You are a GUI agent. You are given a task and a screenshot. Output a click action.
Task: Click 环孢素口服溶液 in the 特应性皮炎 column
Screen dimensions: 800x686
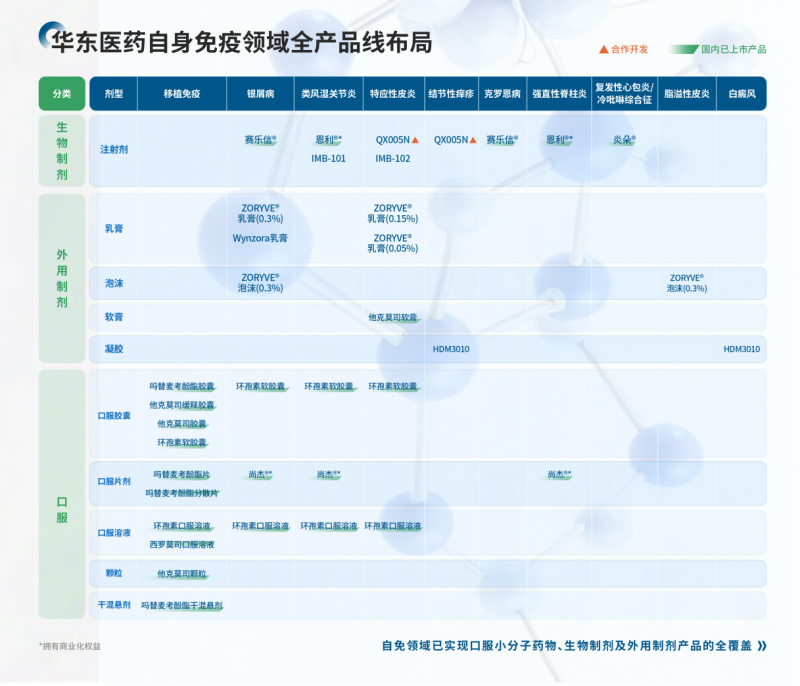click(393, 526)
